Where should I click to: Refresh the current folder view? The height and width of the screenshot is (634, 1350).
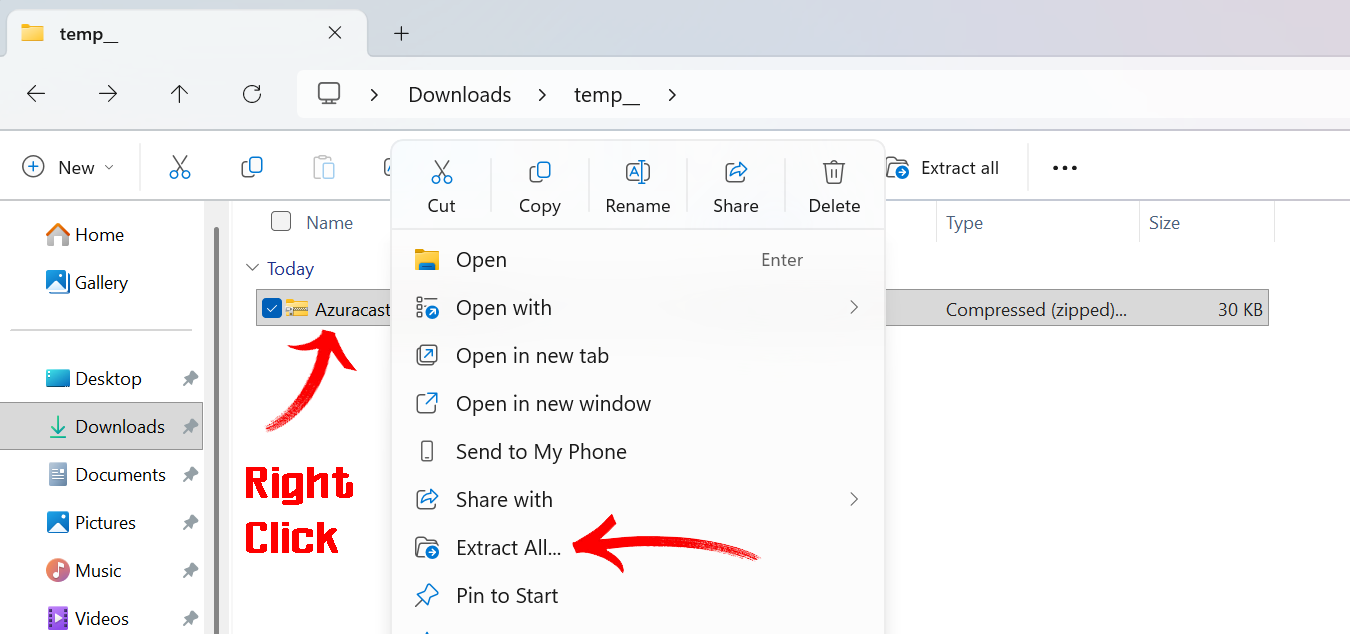click(x=252, y=94)
